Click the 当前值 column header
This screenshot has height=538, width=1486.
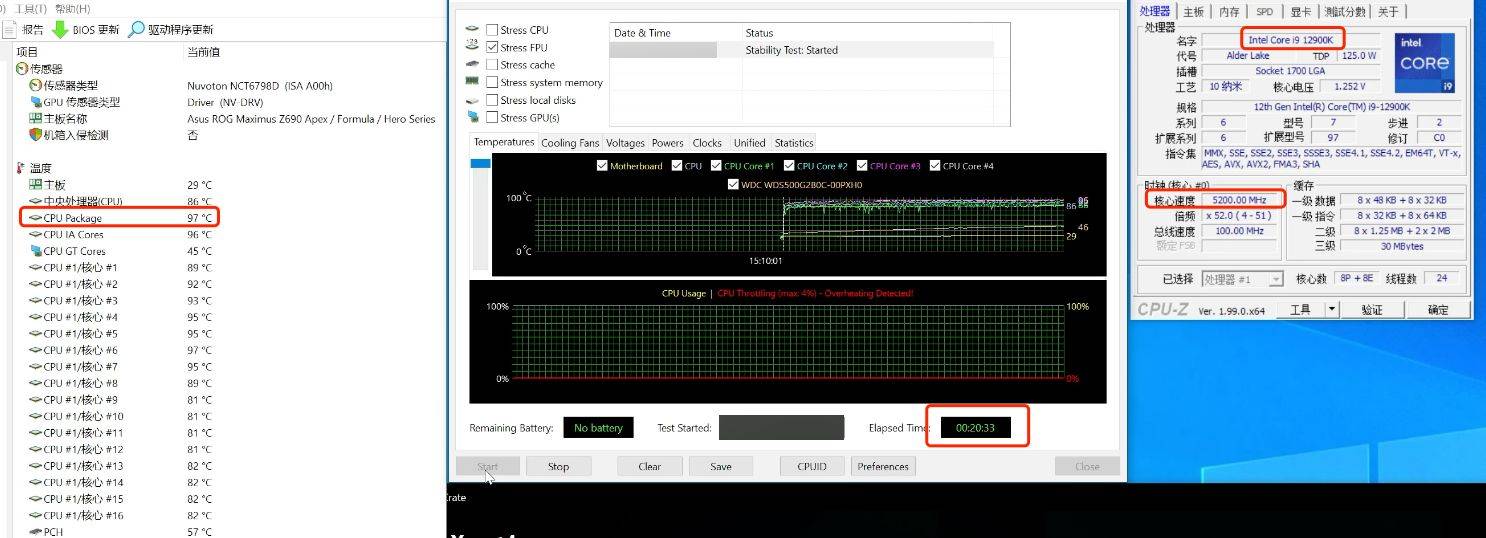click(204, 52)
